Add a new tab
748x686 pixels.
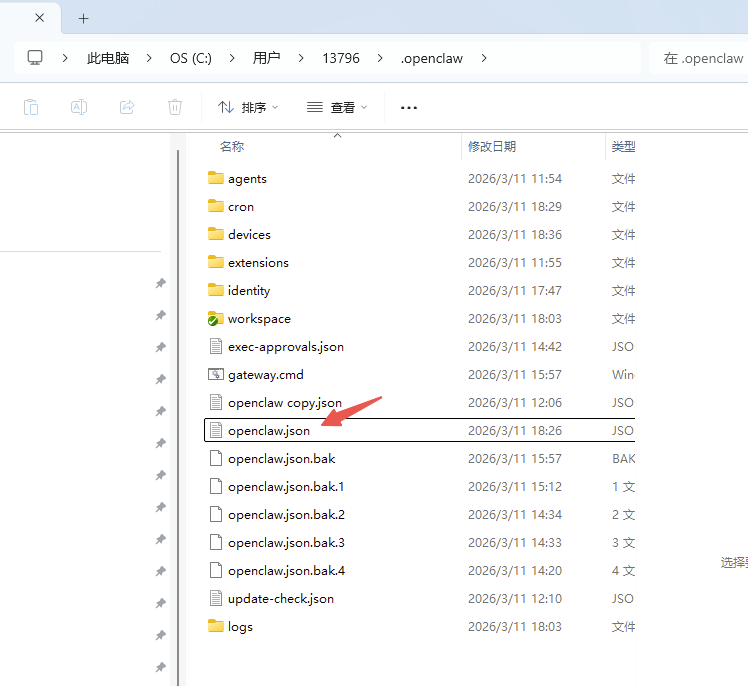[83, 19]
